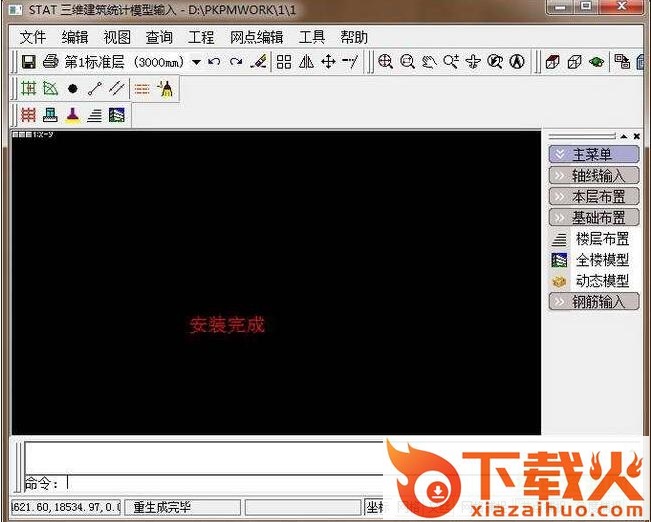Select the eraser/brush tool after Redo
651x522 pixels.
pyautogui.click(x=258, y=62)
